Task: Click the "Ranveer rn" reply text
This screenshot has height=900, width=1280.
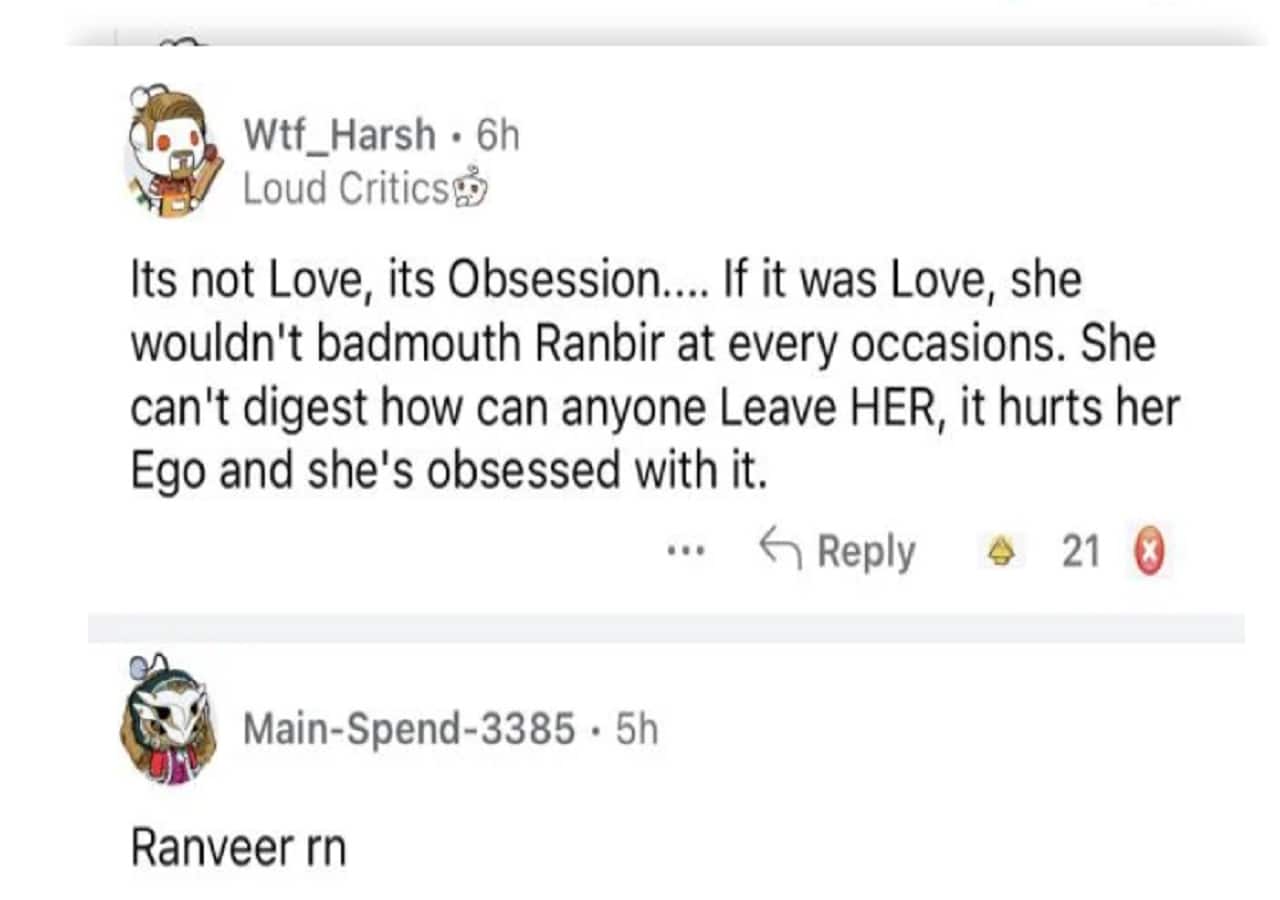Action: pyautogui.click(x=238, y=848)
